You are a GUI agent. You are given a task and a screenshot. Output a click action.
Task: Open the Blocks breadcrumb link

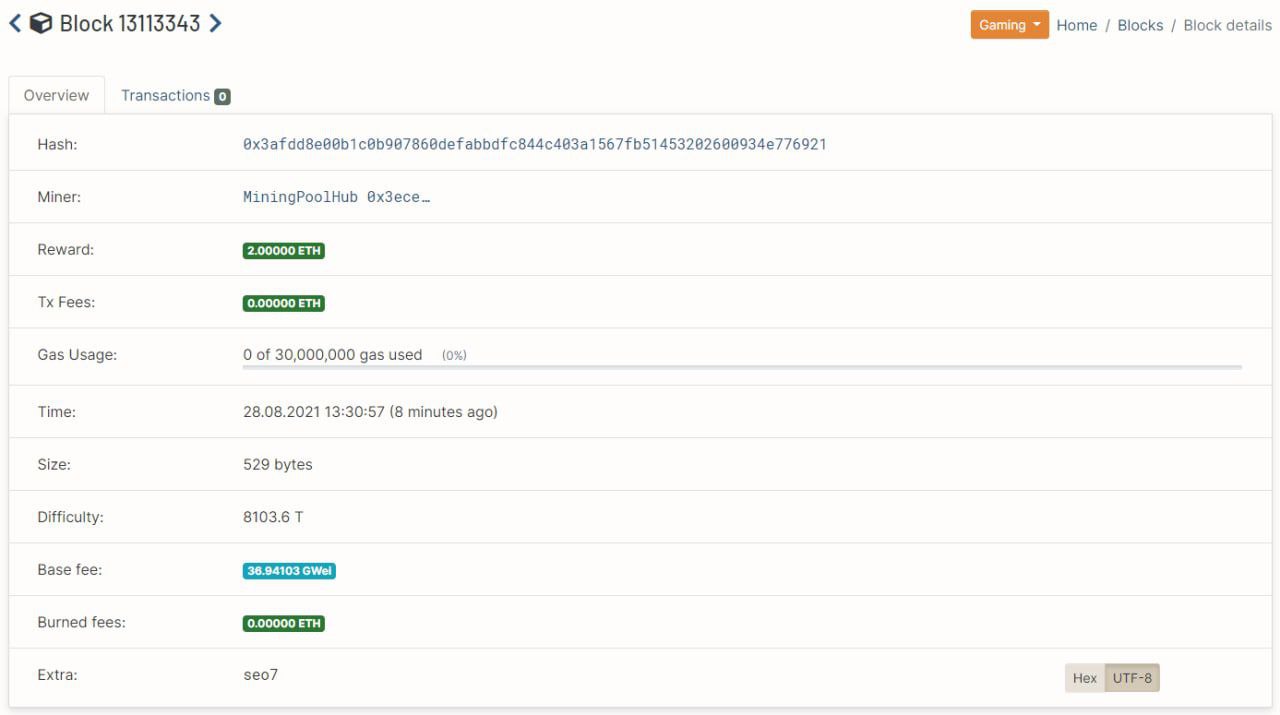pyautogui.click(x=1140, y=25)
